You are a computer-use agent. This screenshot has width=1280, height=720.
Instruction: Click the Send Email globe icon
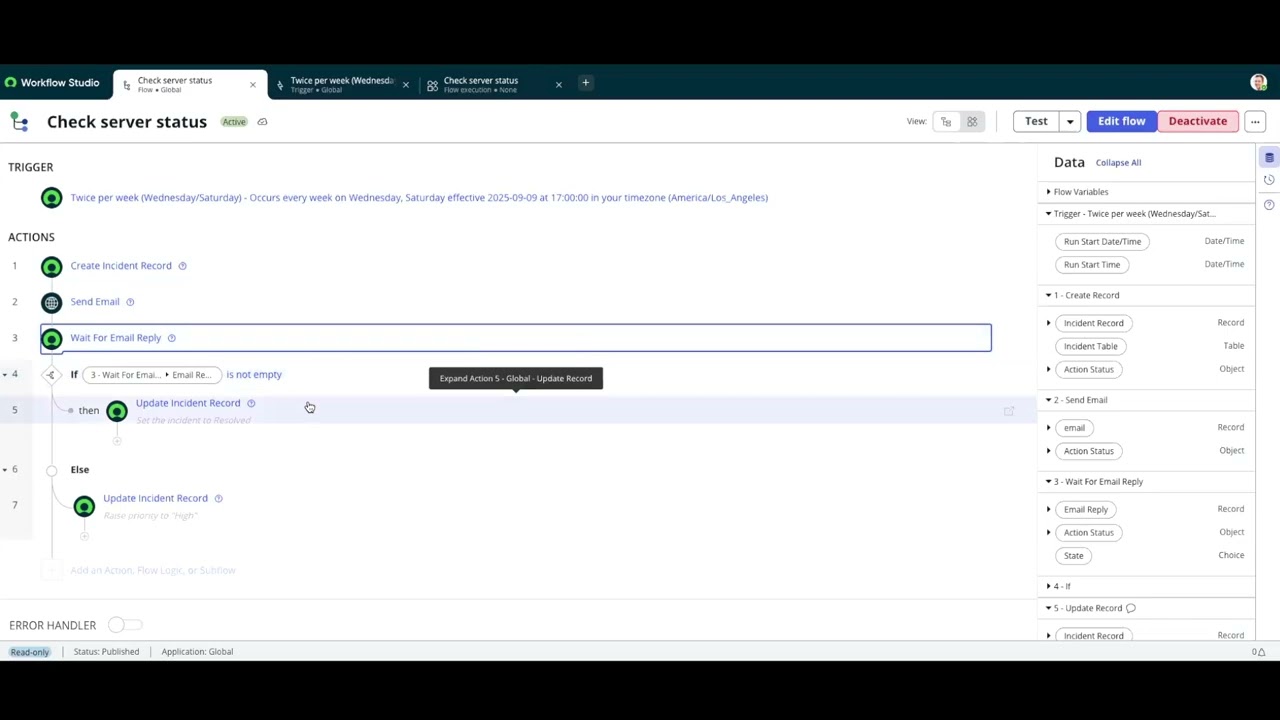coord(51,301)
